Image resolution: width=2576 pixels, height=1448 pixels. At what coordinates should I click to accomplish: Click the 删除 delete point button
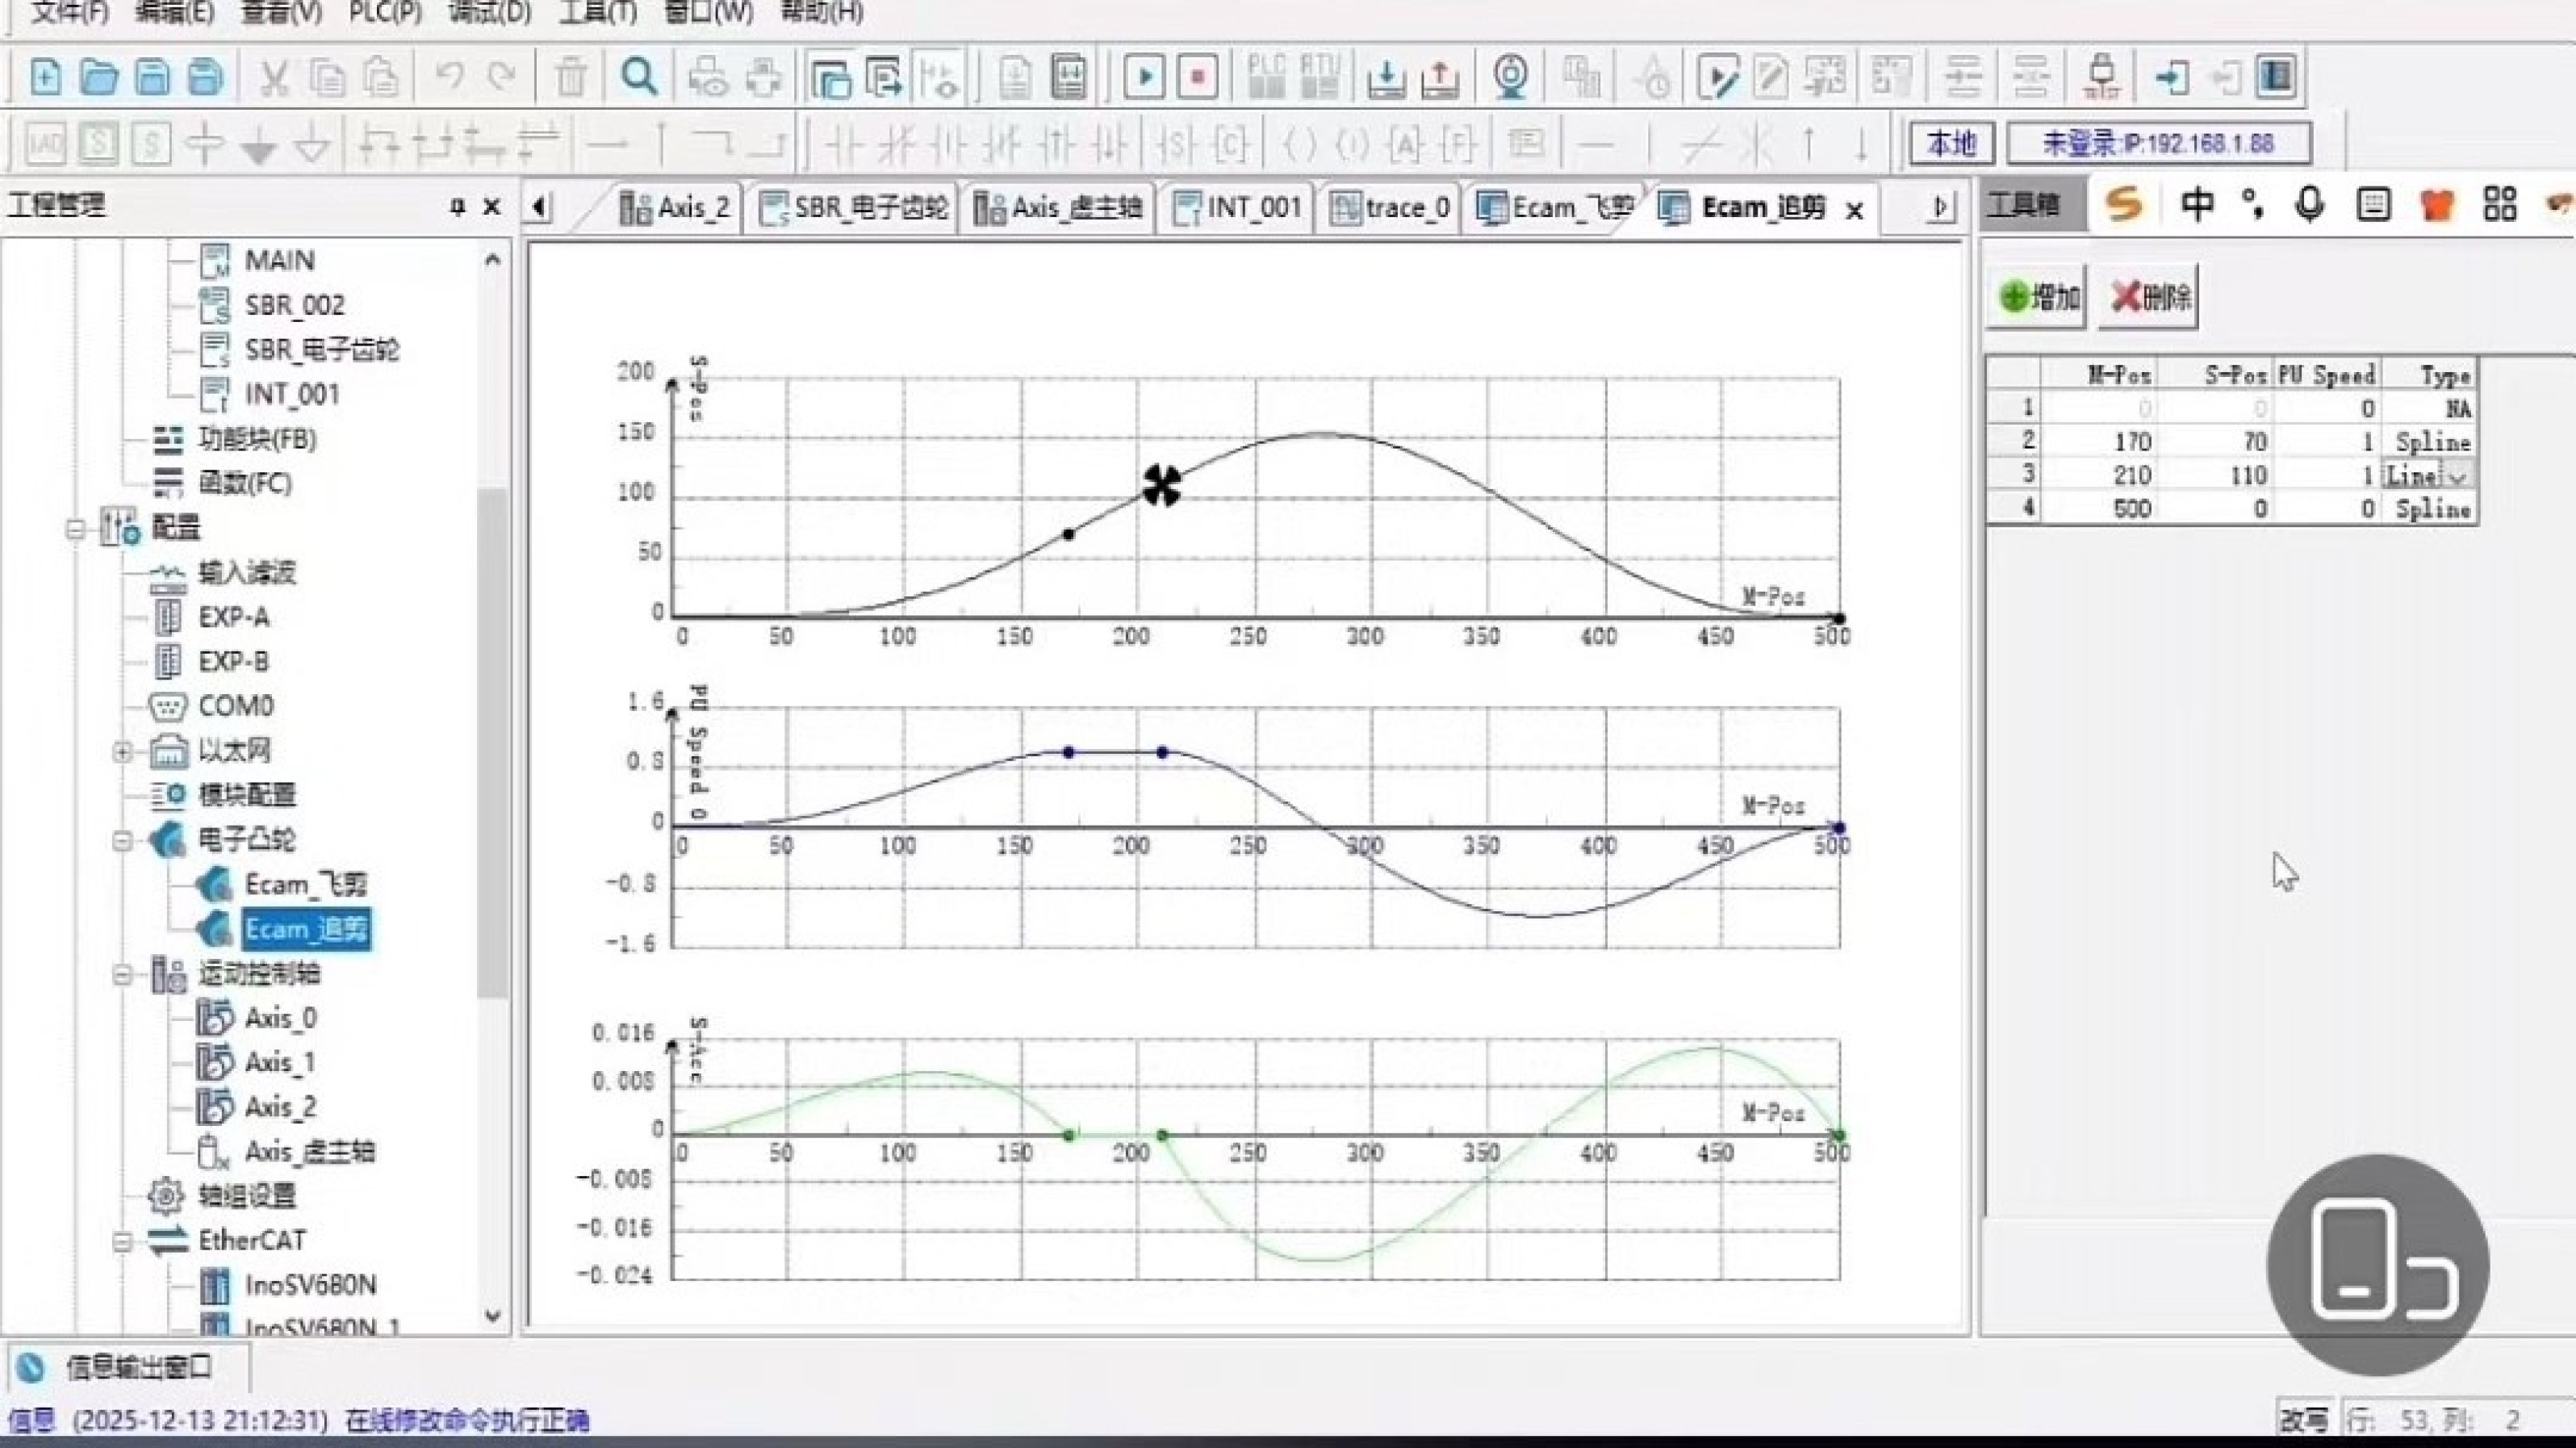pyautogui.click(x=2150, y=297)
